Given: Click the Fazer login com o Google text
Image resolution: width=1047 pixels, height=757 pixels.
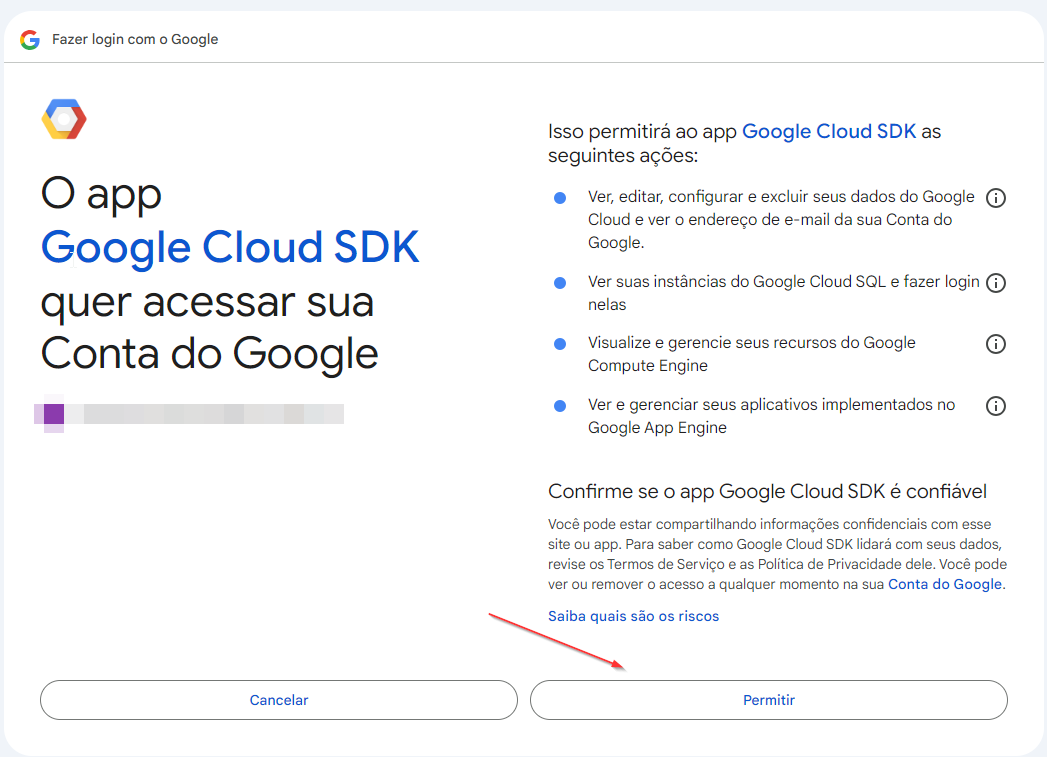Looking at the screenshot, I should (135, 39).
